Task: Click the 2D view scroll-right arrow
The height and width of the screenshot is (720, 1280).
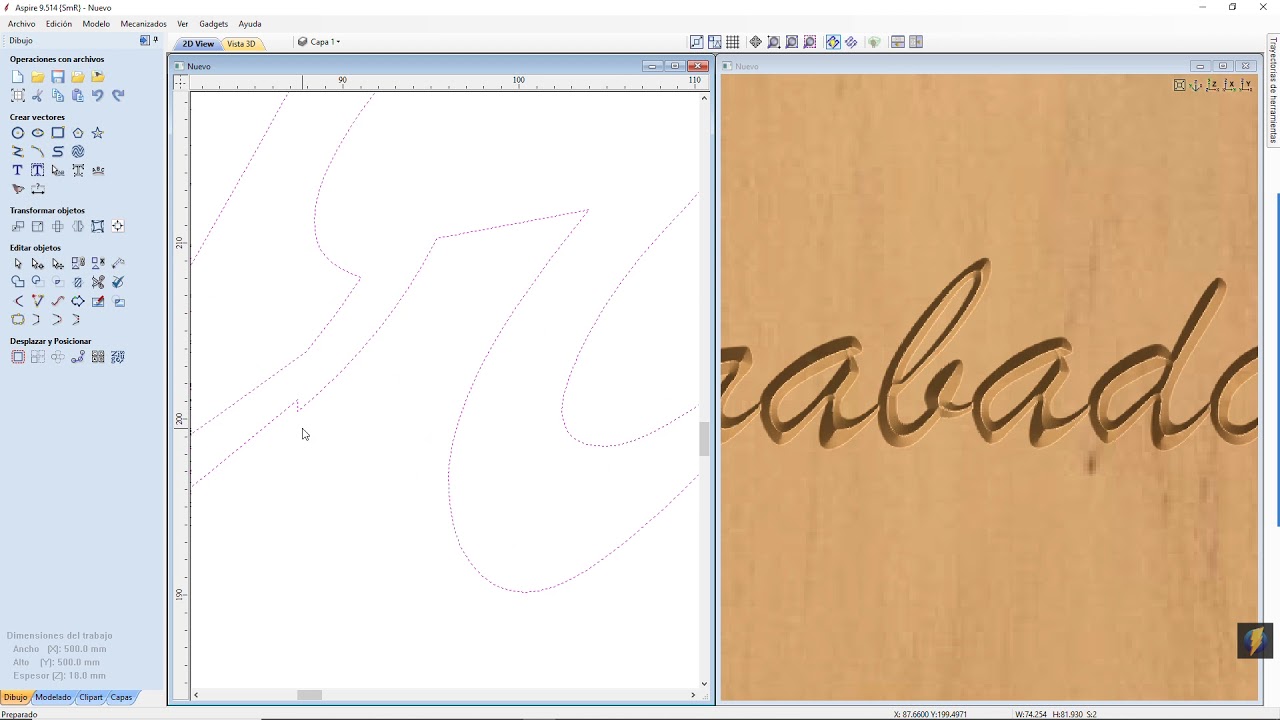Action: 693,695
